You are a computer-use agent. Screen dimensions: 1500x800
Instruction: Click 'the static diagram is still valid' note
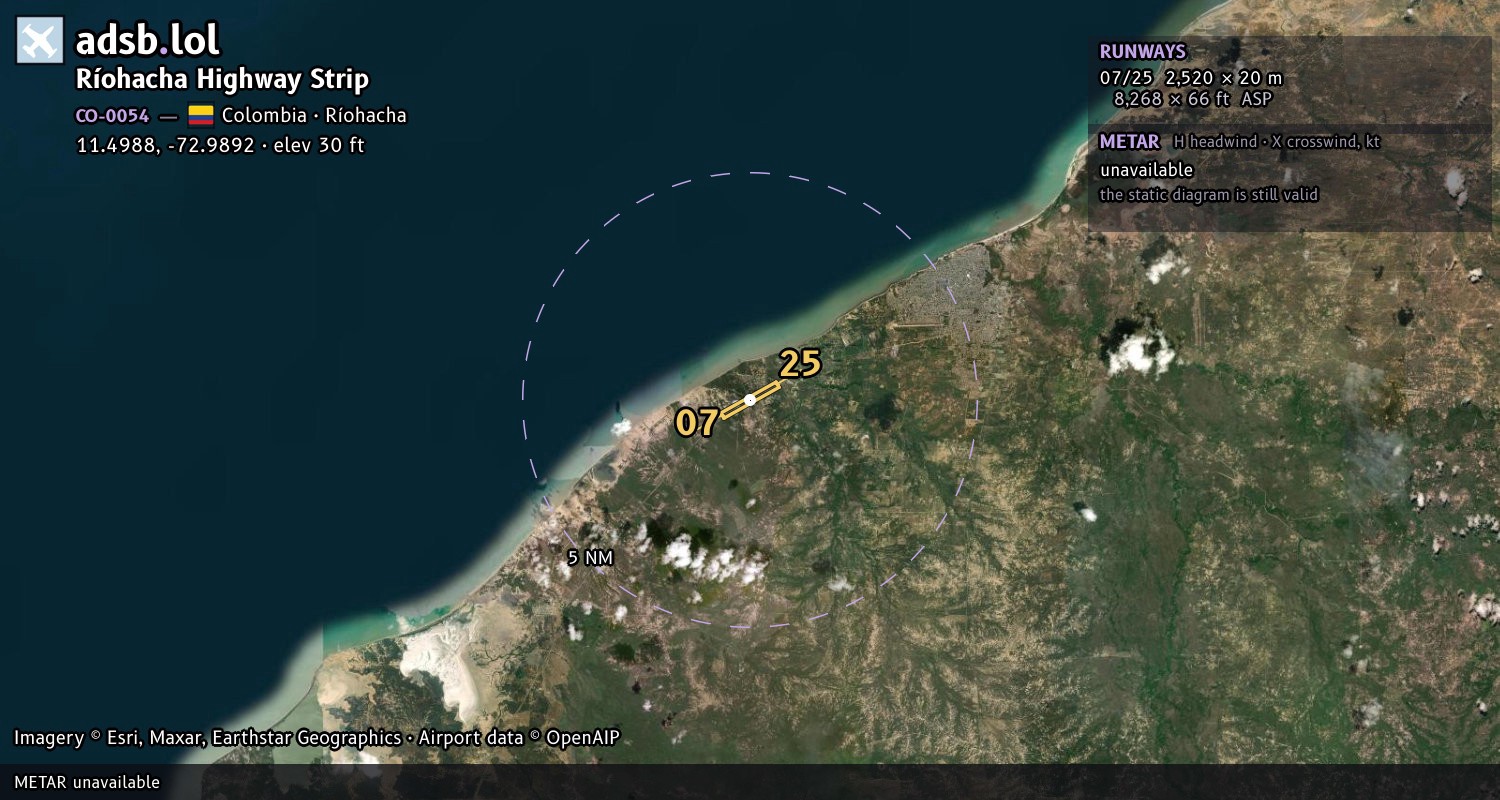tap(1209, 195)
